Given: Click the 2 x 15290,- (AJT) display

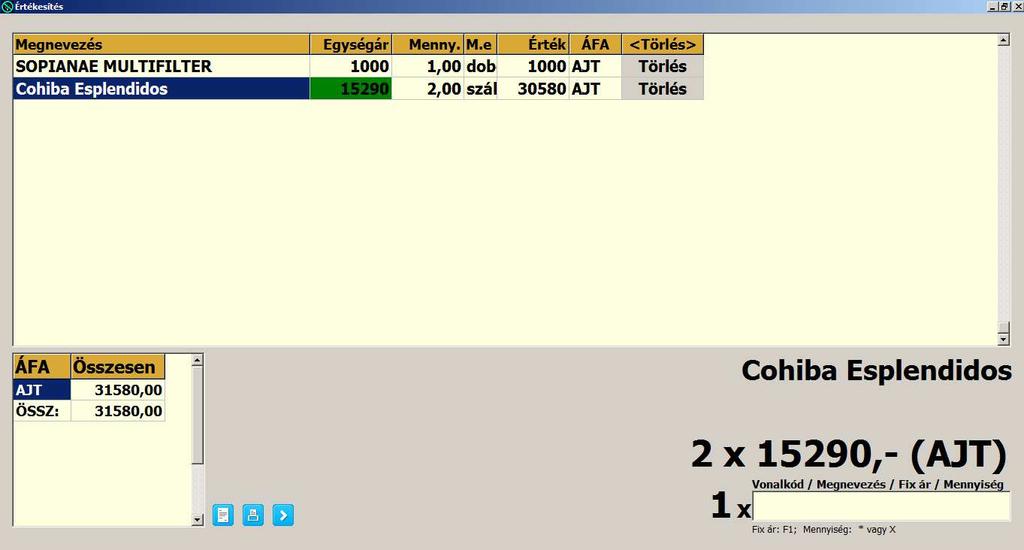Looking at the screenshot, I should coord(849,454).
